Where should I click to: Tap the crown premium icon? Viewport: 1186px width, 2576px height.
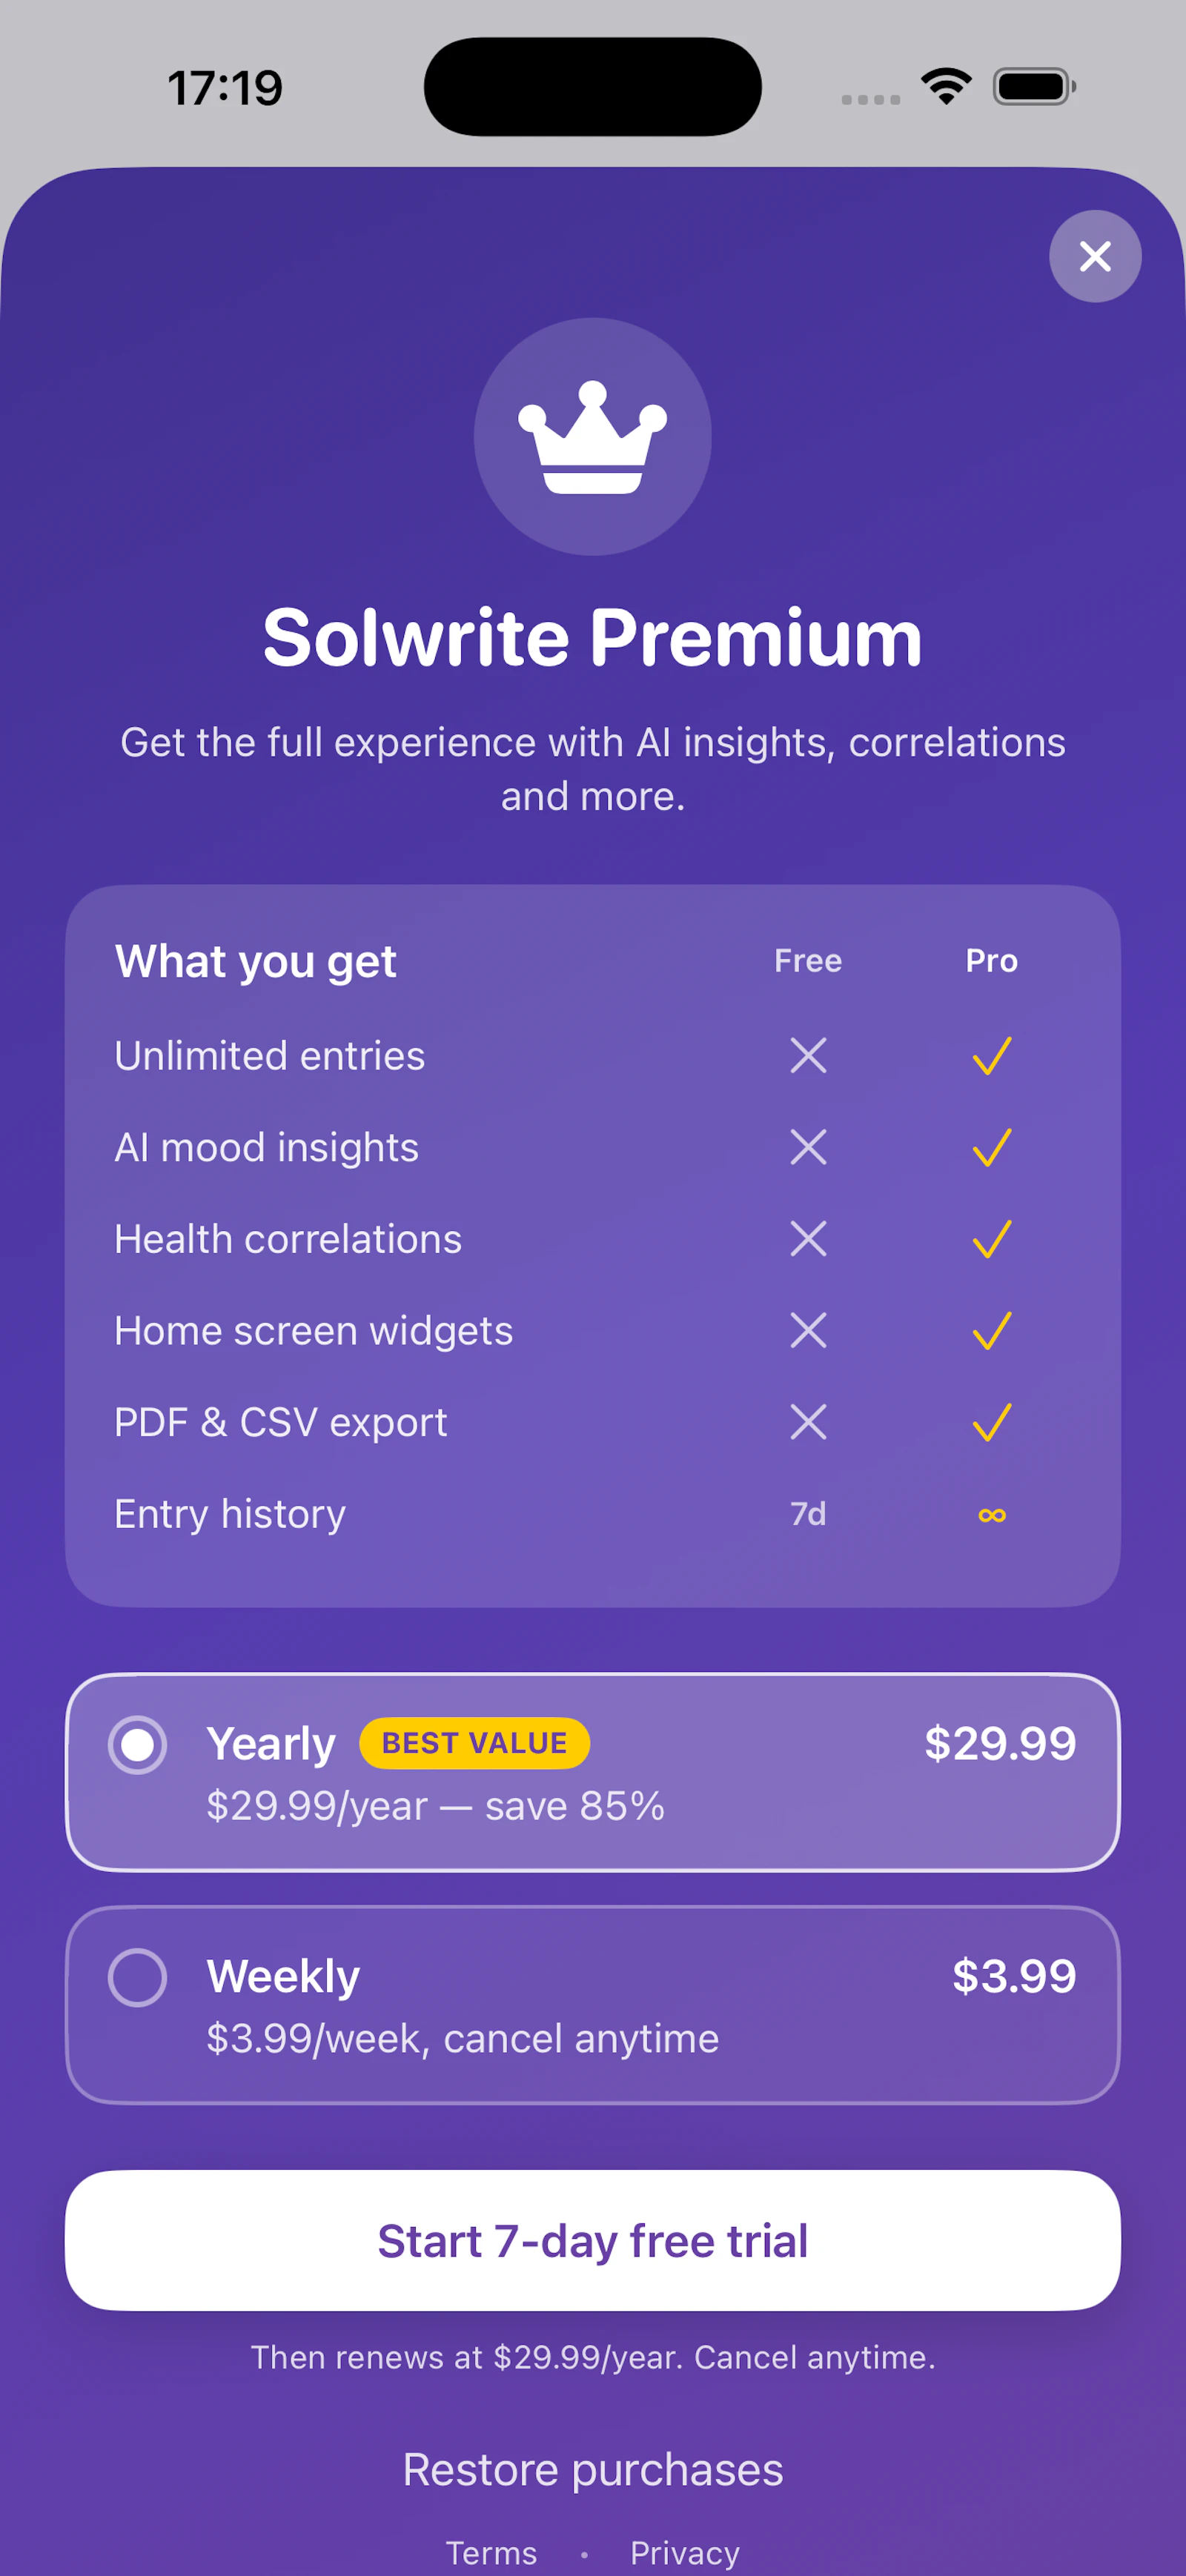point(593,437)
